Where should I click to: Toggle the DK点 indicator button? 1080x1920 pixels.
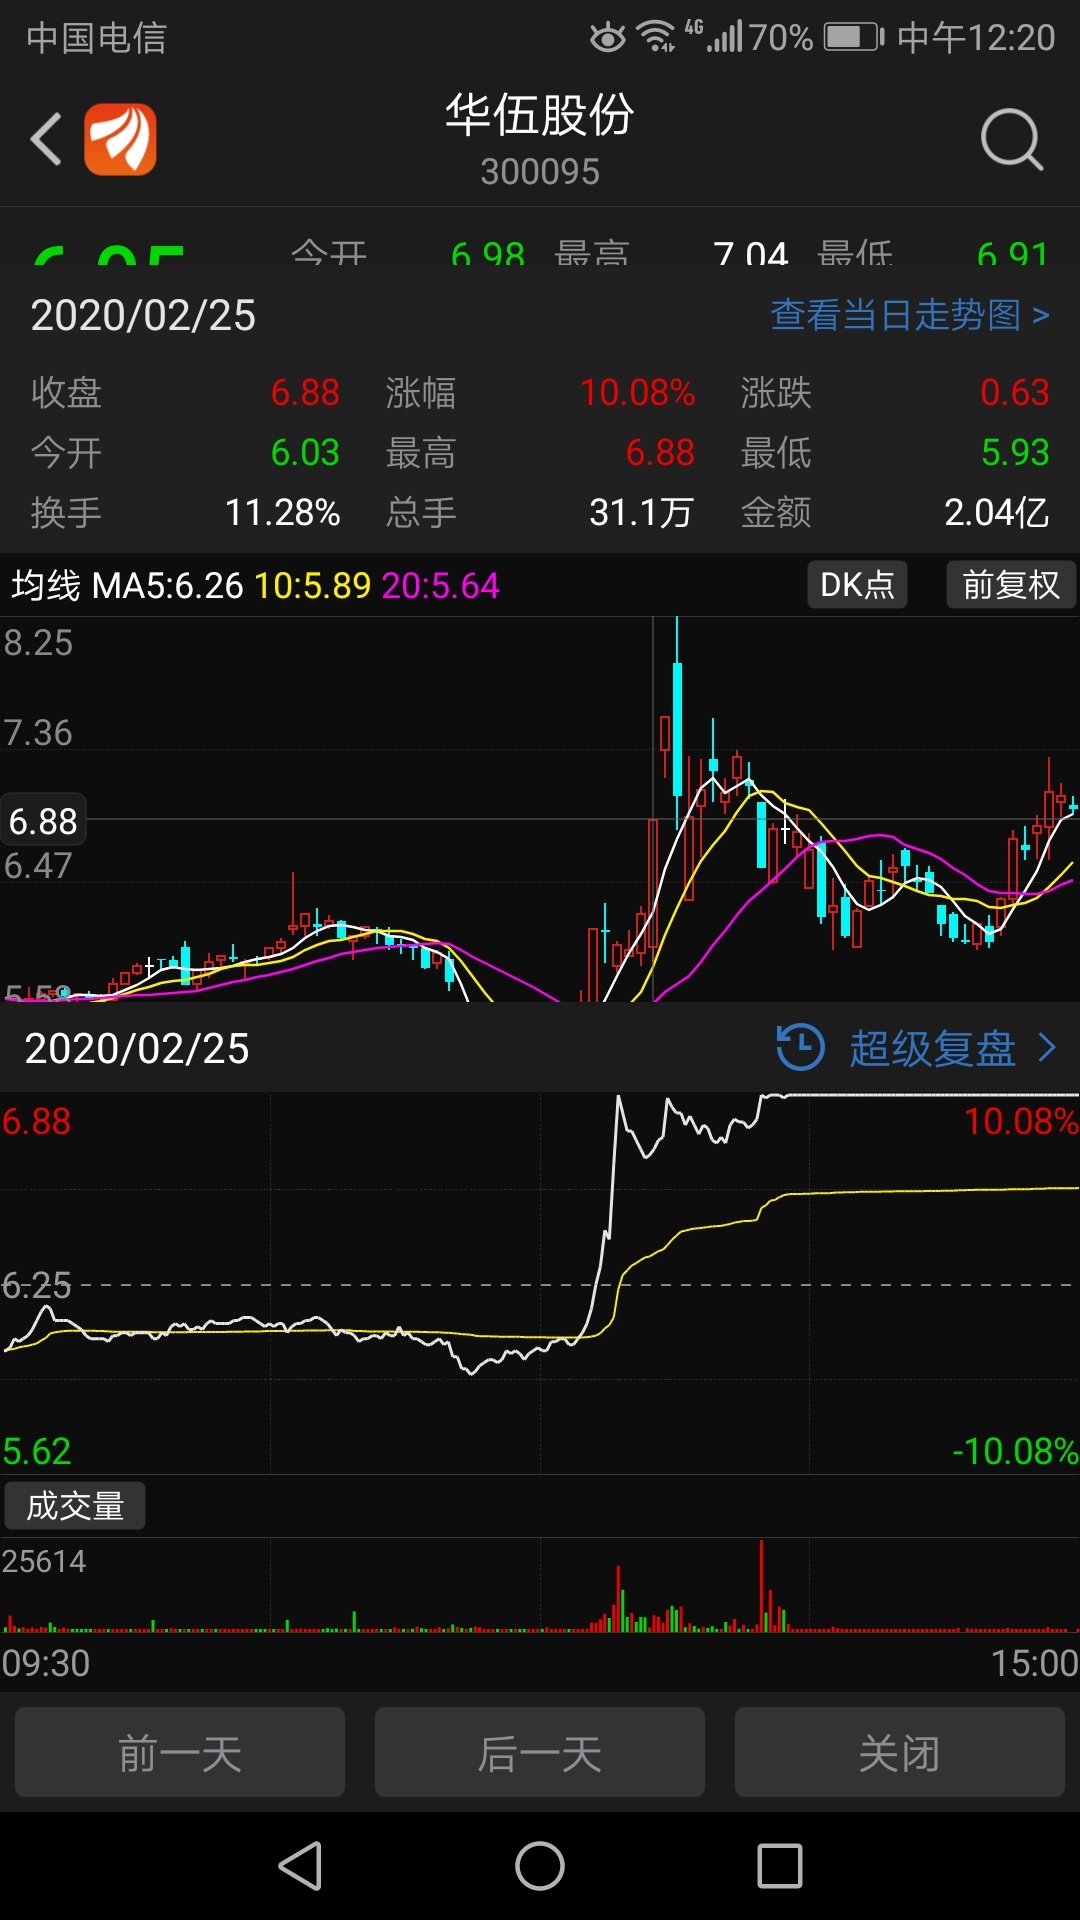pos(857,584)
